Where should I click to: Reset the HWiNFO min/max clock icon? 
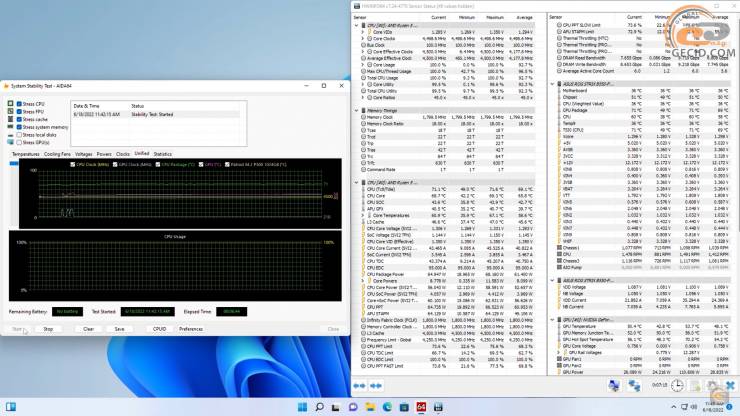[x=677, y=385]
